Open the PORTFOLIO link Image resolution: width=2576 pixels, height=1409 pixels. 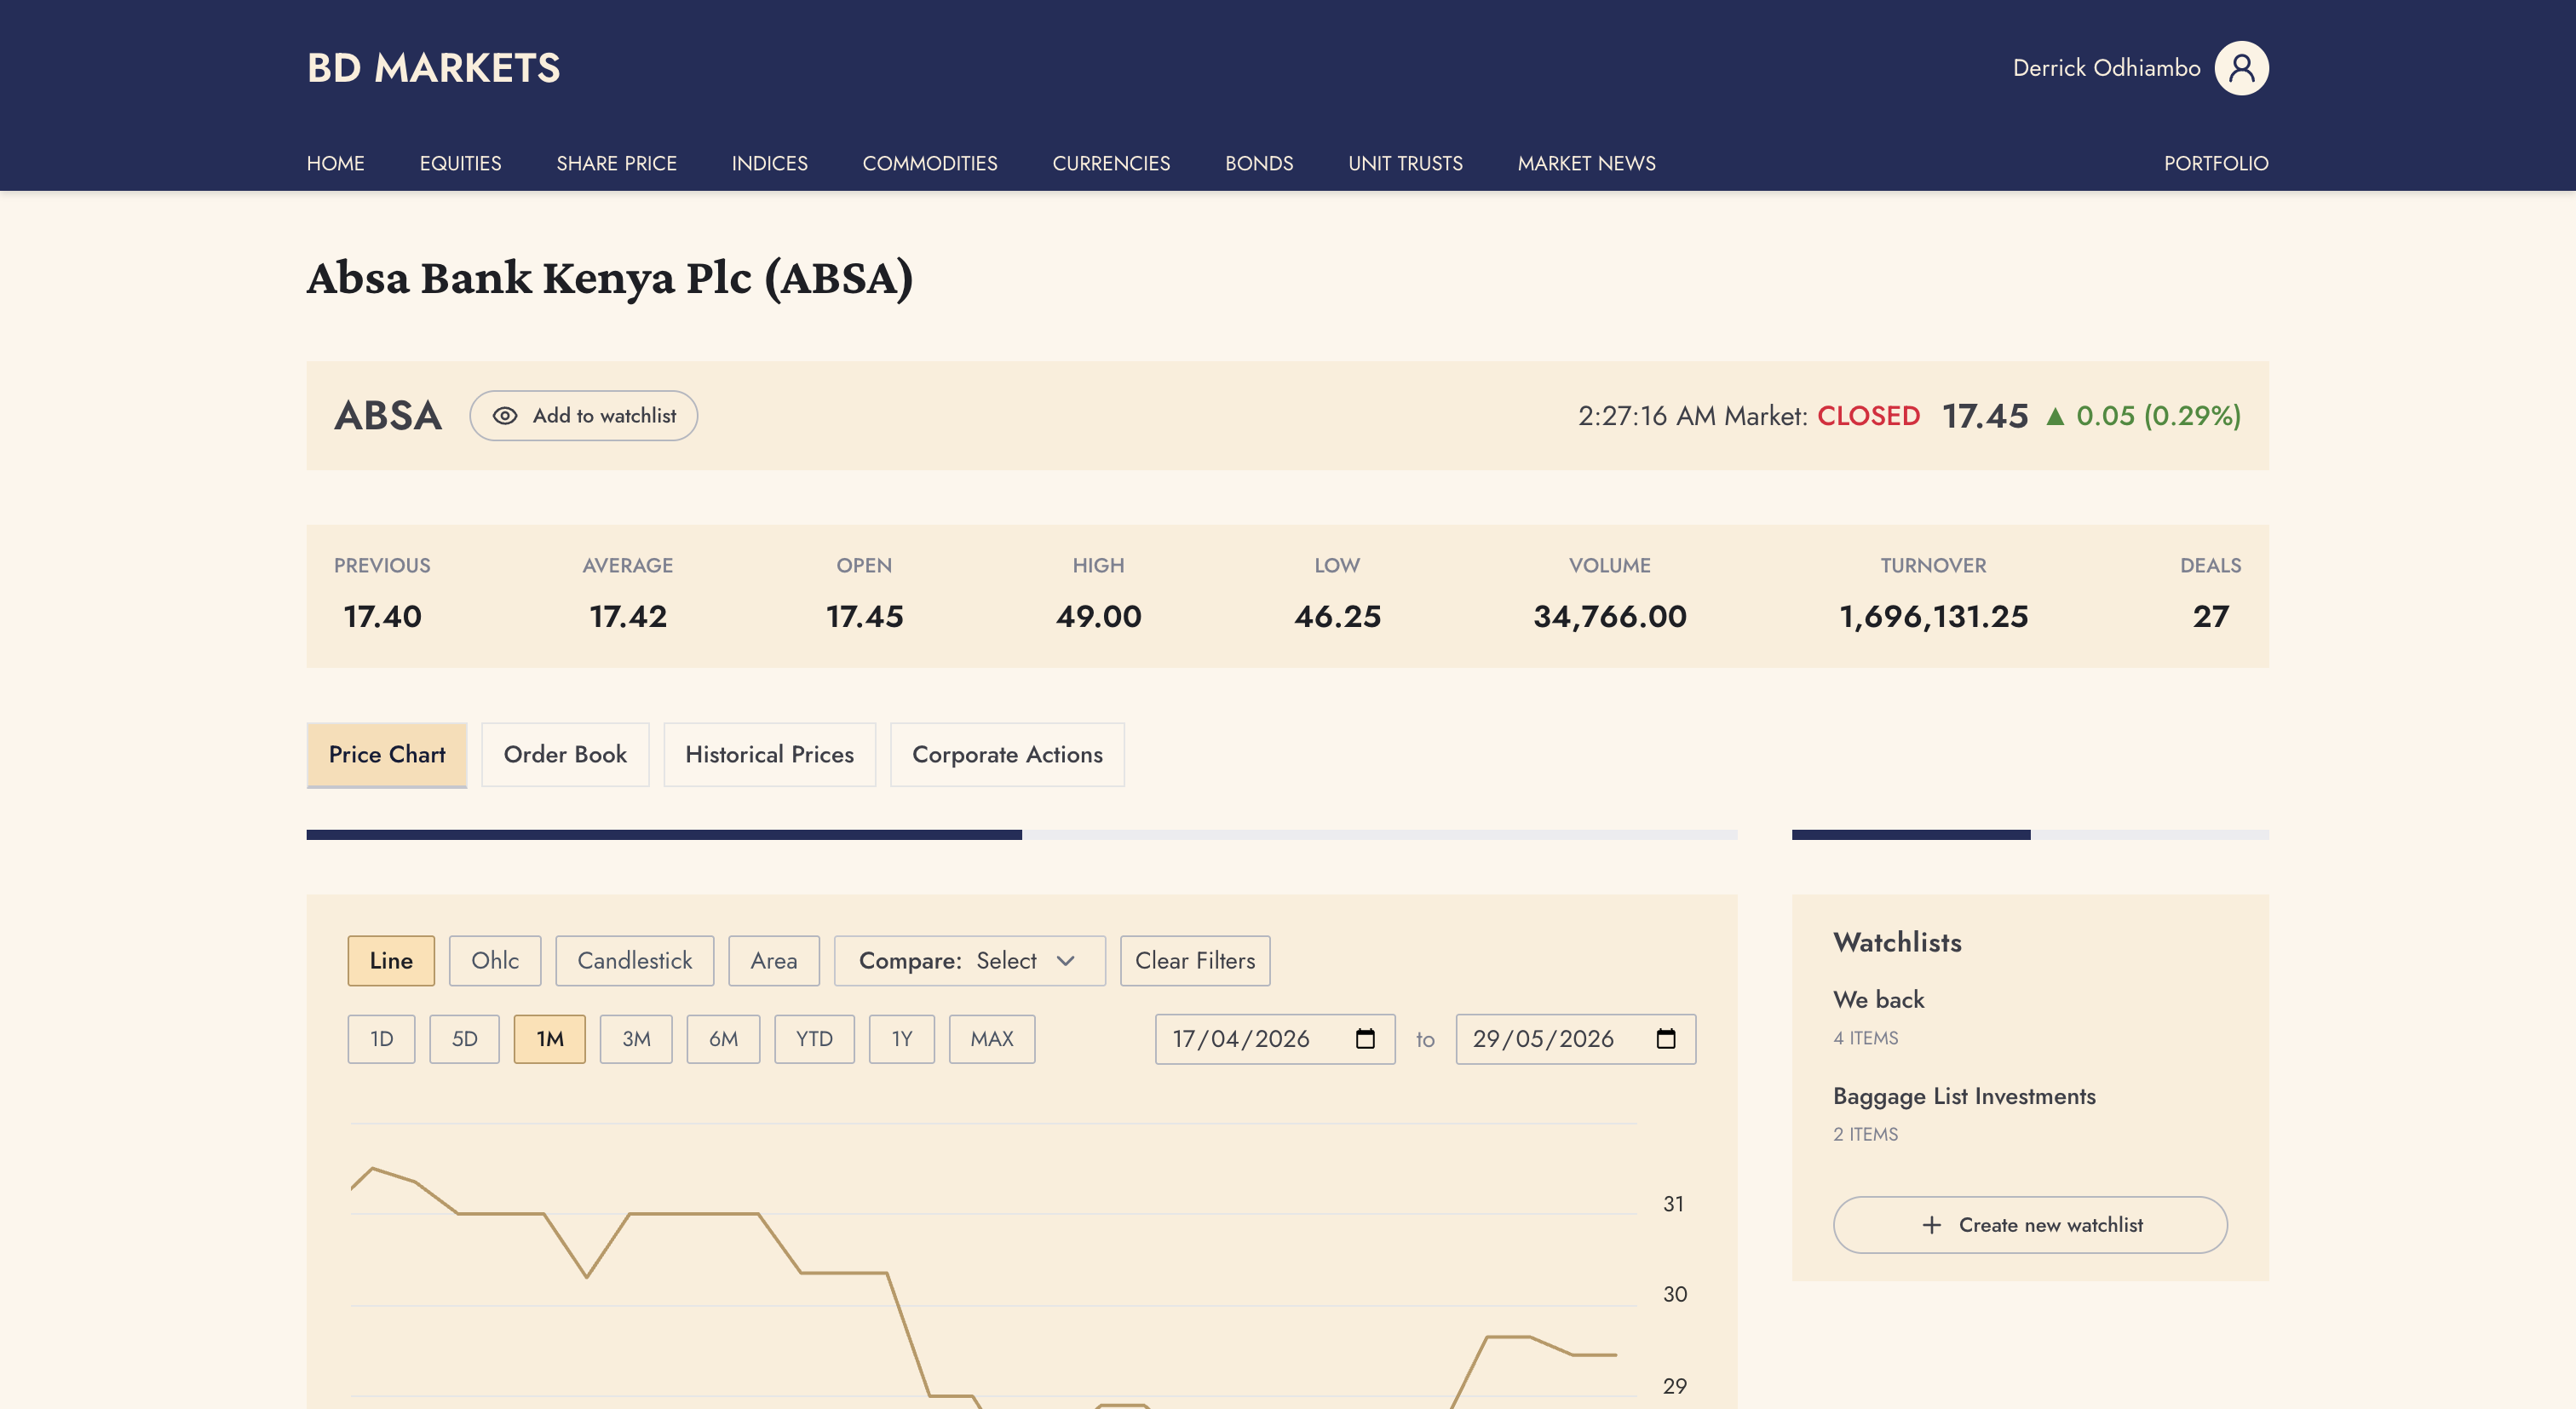2216,163
